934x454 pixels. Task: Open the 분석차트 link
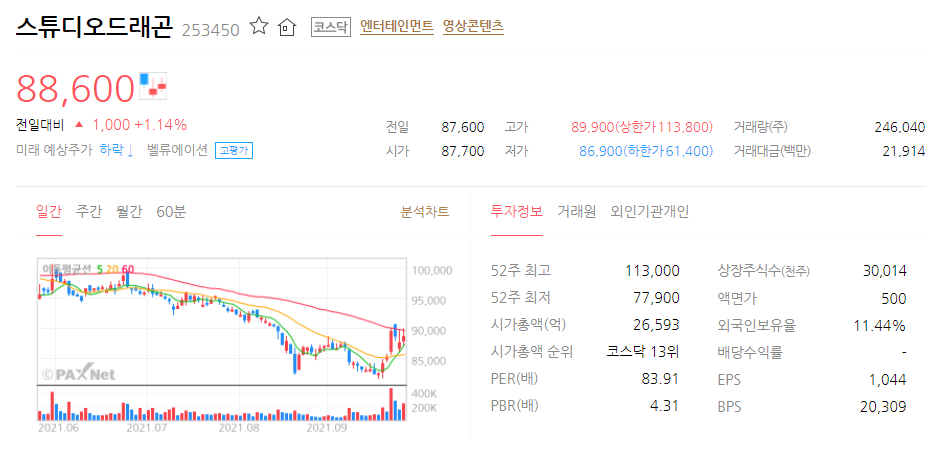click(x=425, y=212)
